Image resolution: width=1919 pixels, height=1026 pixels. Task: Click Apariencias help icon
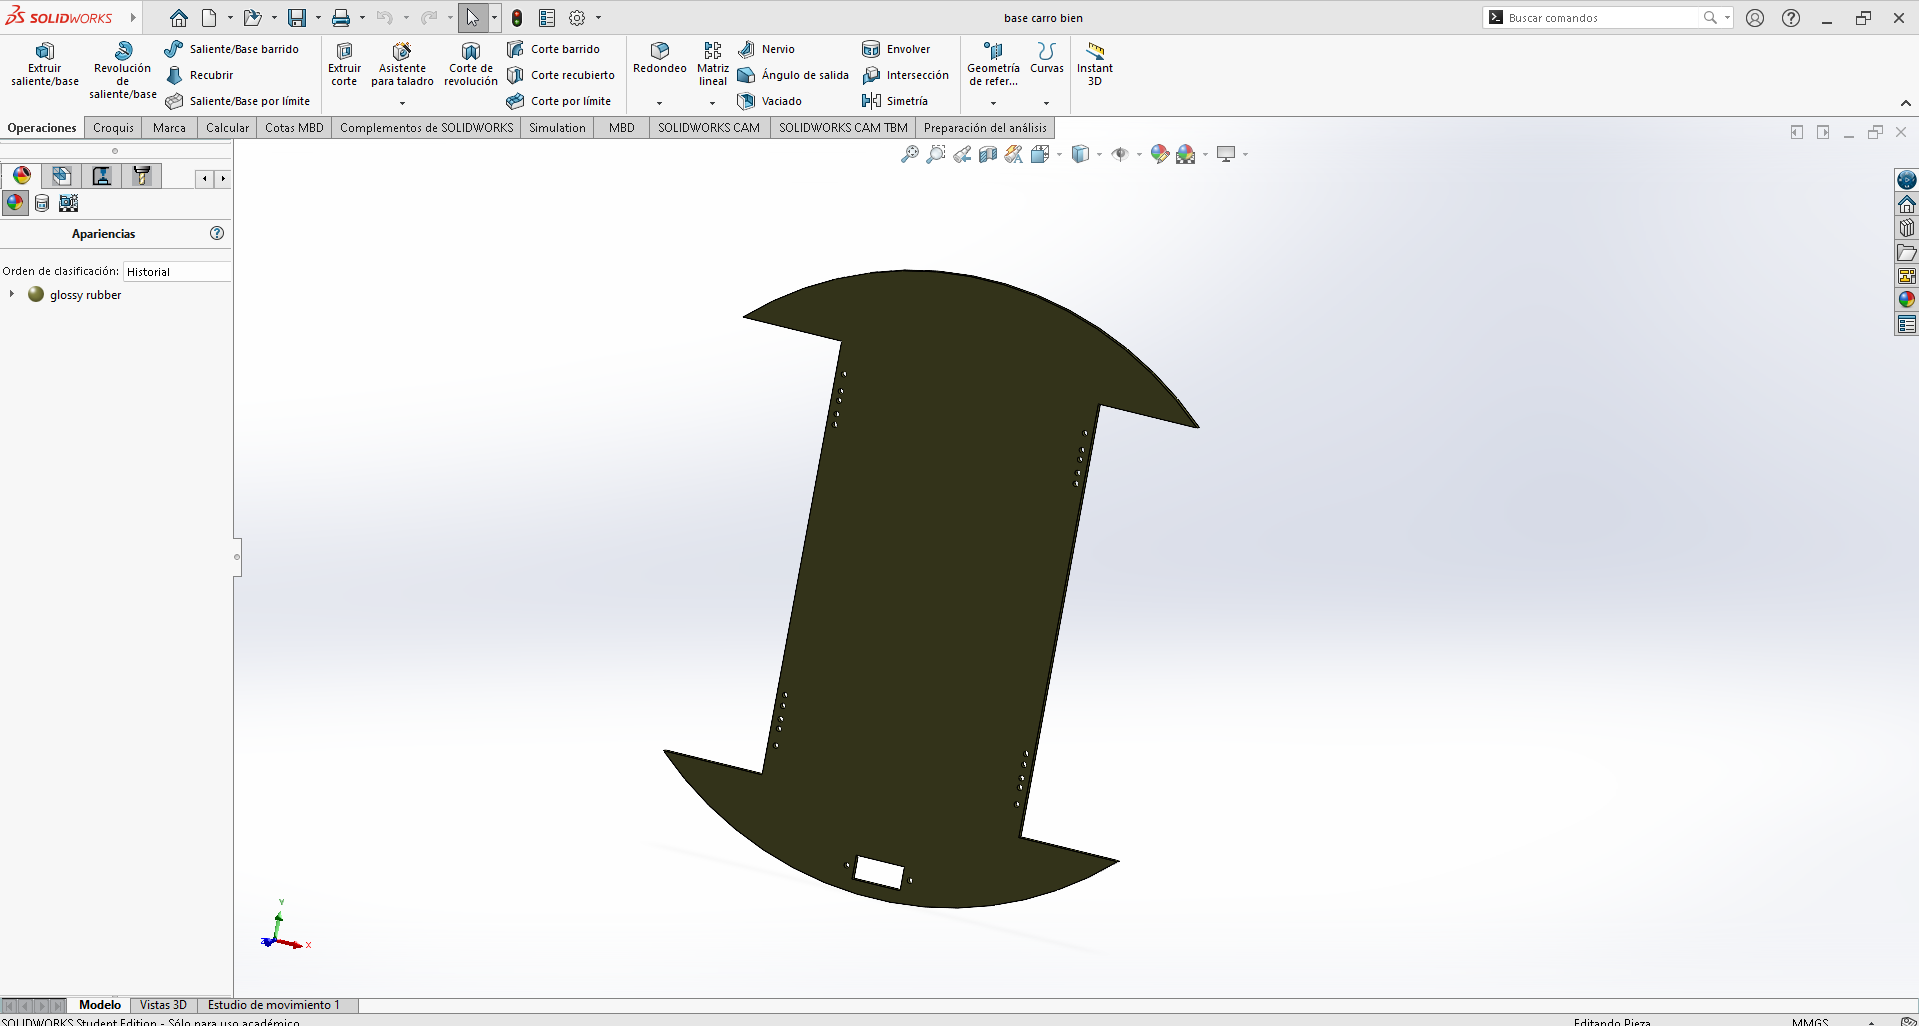tap(217, 233)
